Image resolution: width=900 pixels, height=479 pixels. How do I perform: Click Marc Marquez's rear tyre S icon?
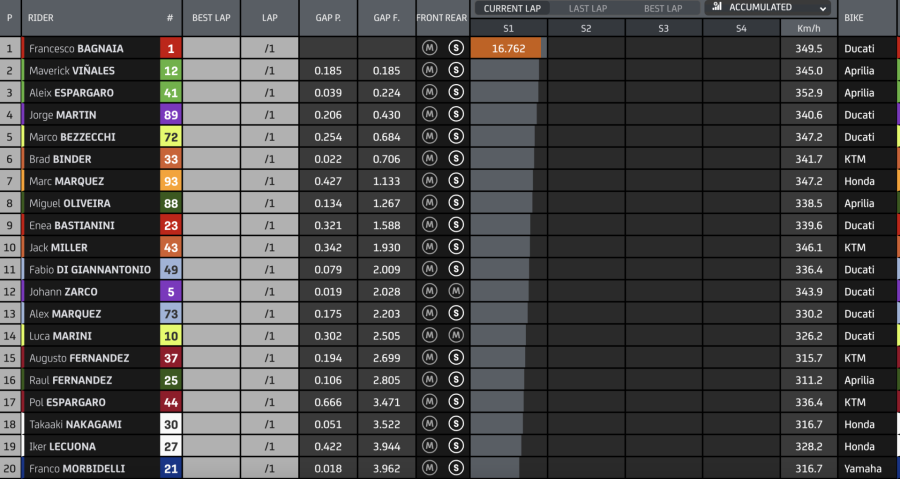coord(456,181)
